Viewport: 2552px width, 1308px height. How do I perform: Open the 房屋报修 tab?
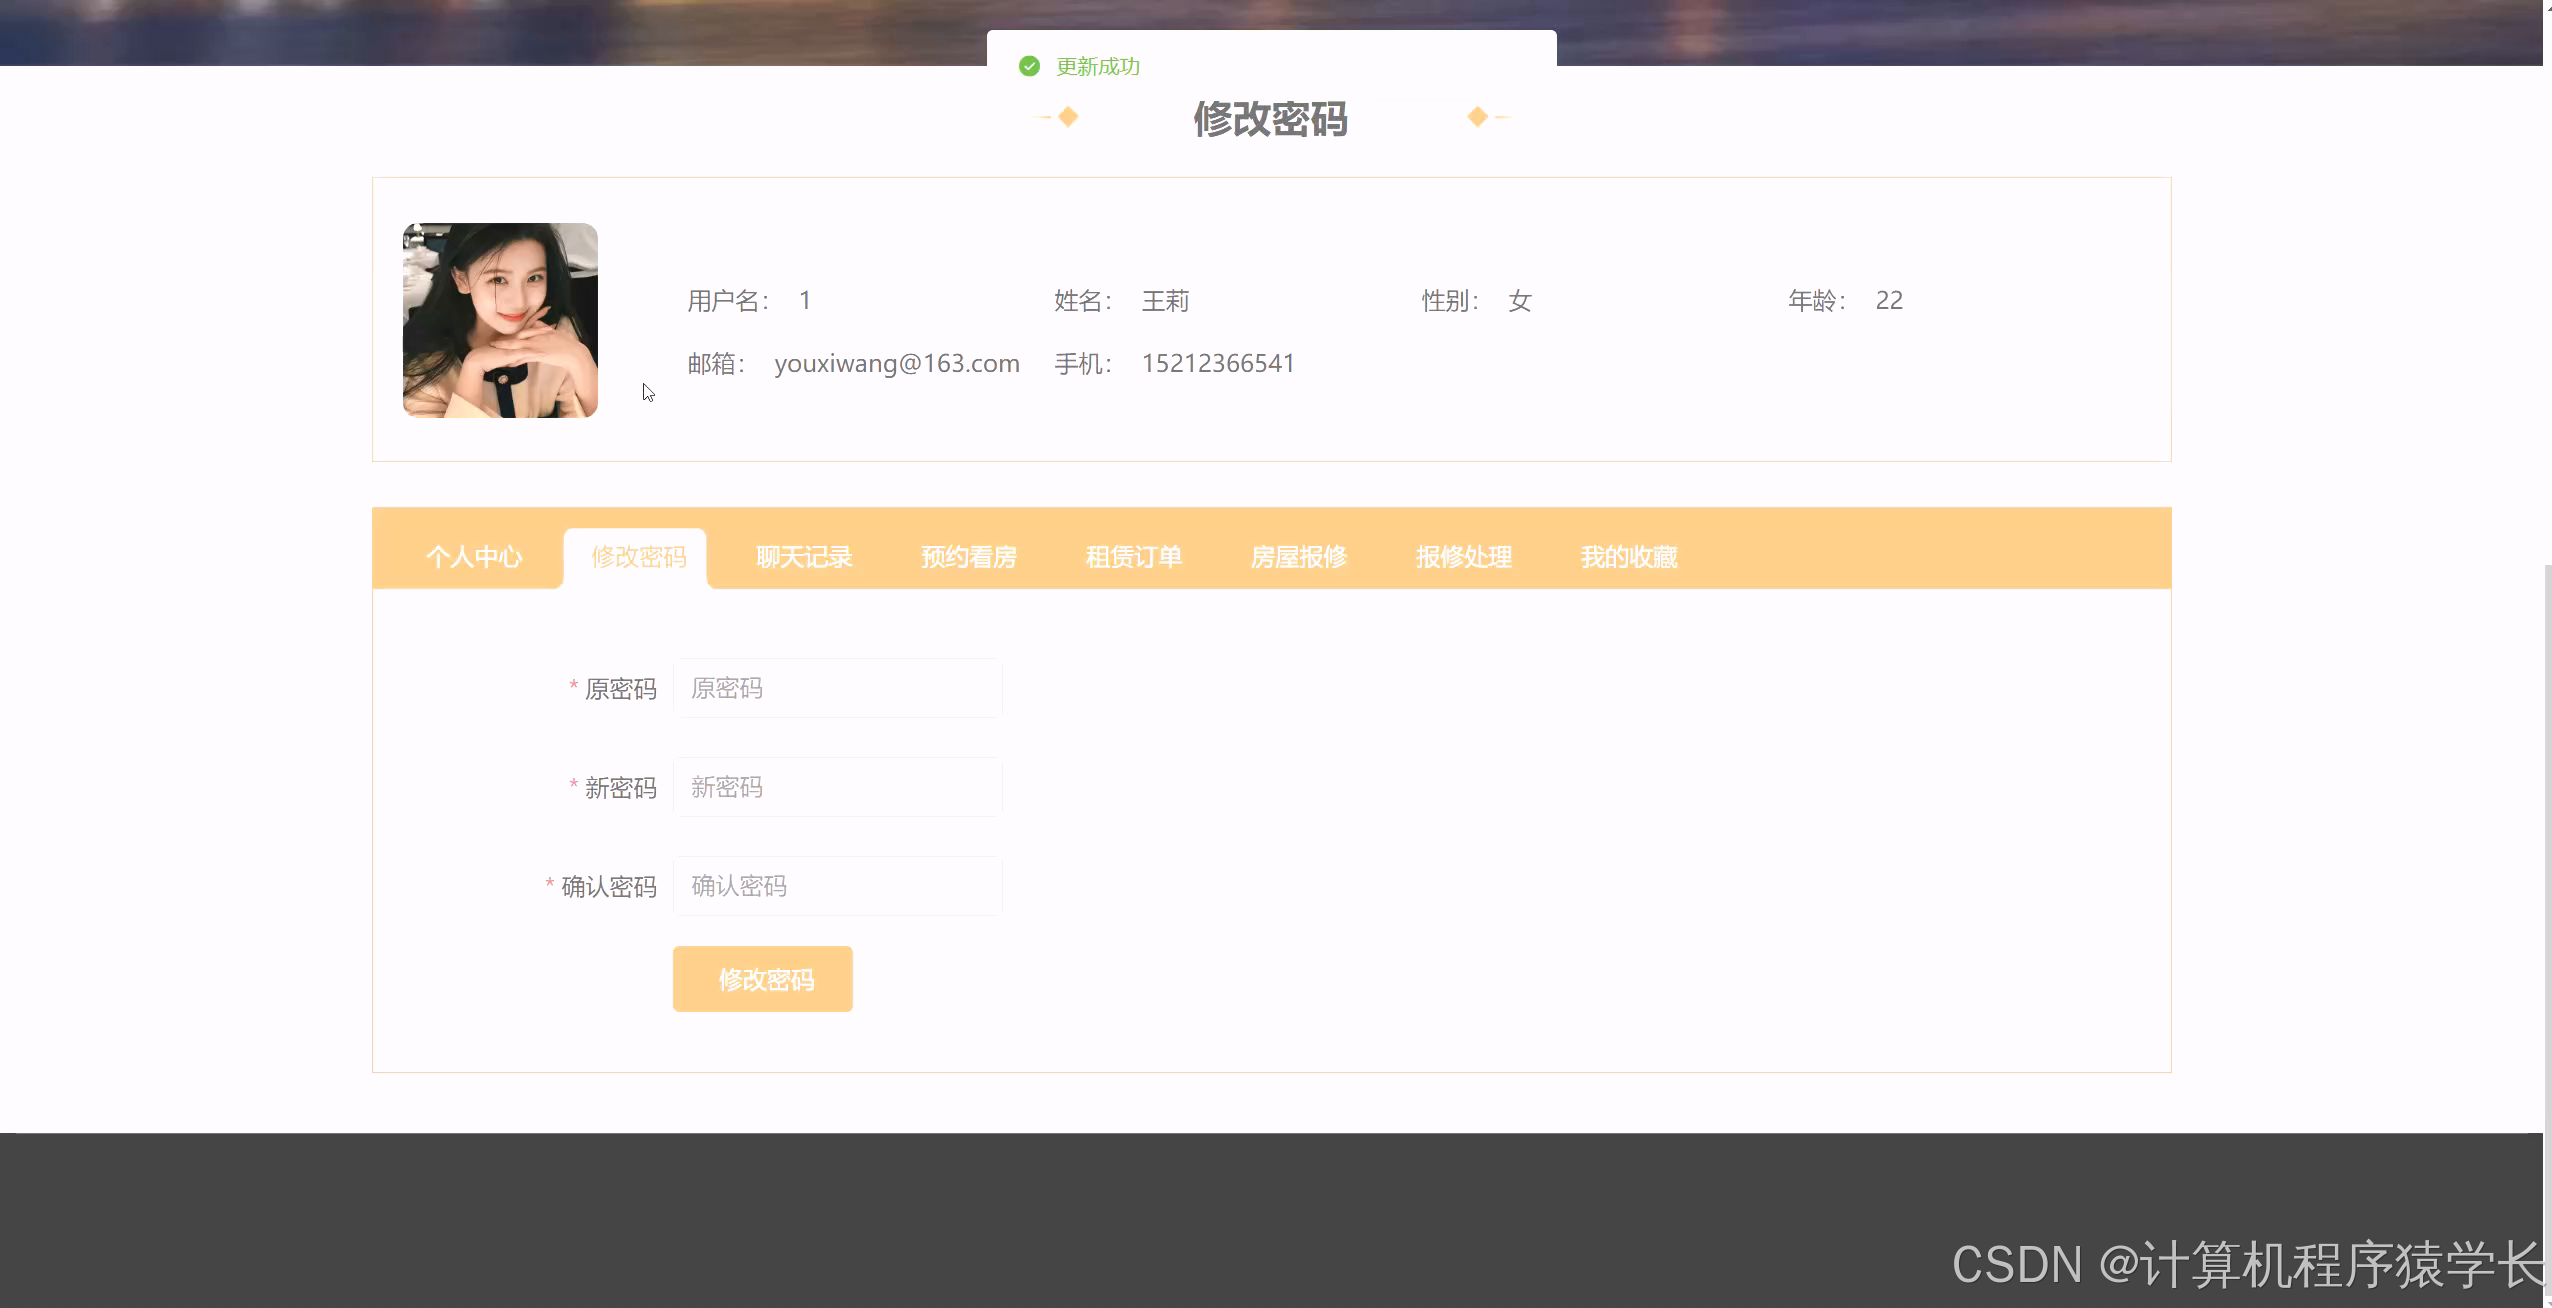pyautogui.click(x=1299, y=557)
